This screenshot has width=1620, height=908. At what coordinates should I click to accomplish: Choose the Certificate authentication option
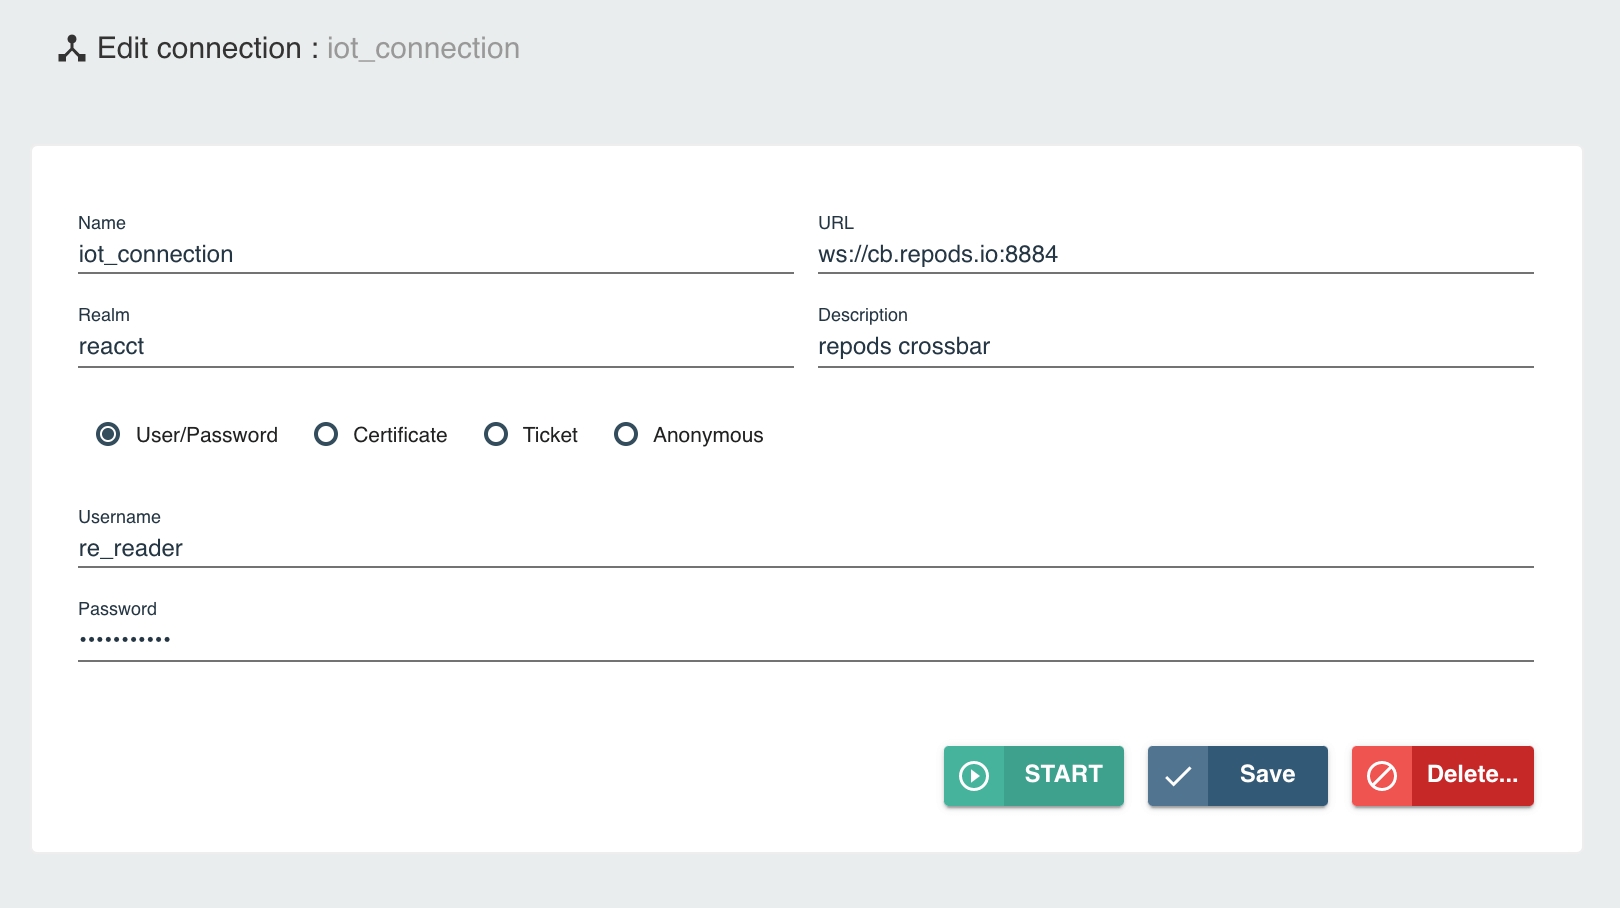point(326,435)
